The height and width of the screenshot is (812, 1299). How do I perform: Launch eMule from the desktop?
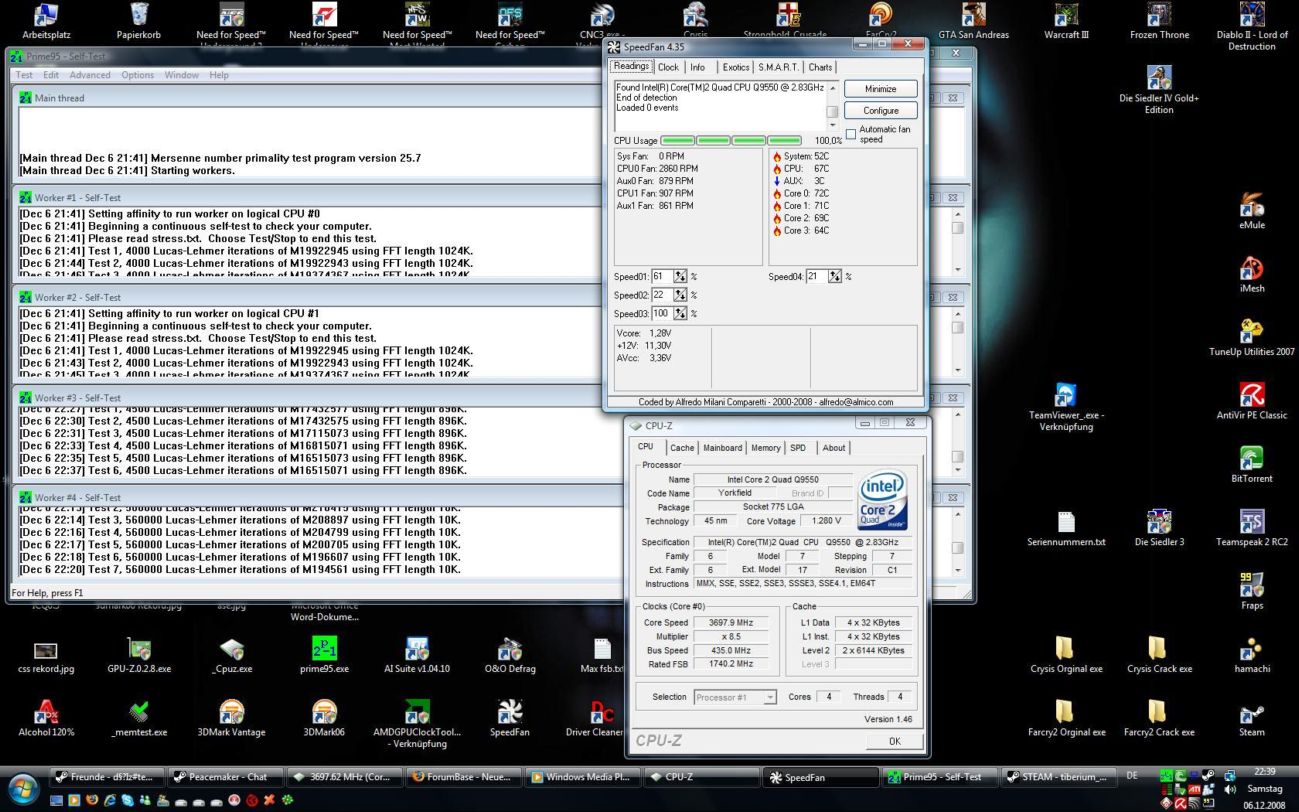coord(1252,211)
